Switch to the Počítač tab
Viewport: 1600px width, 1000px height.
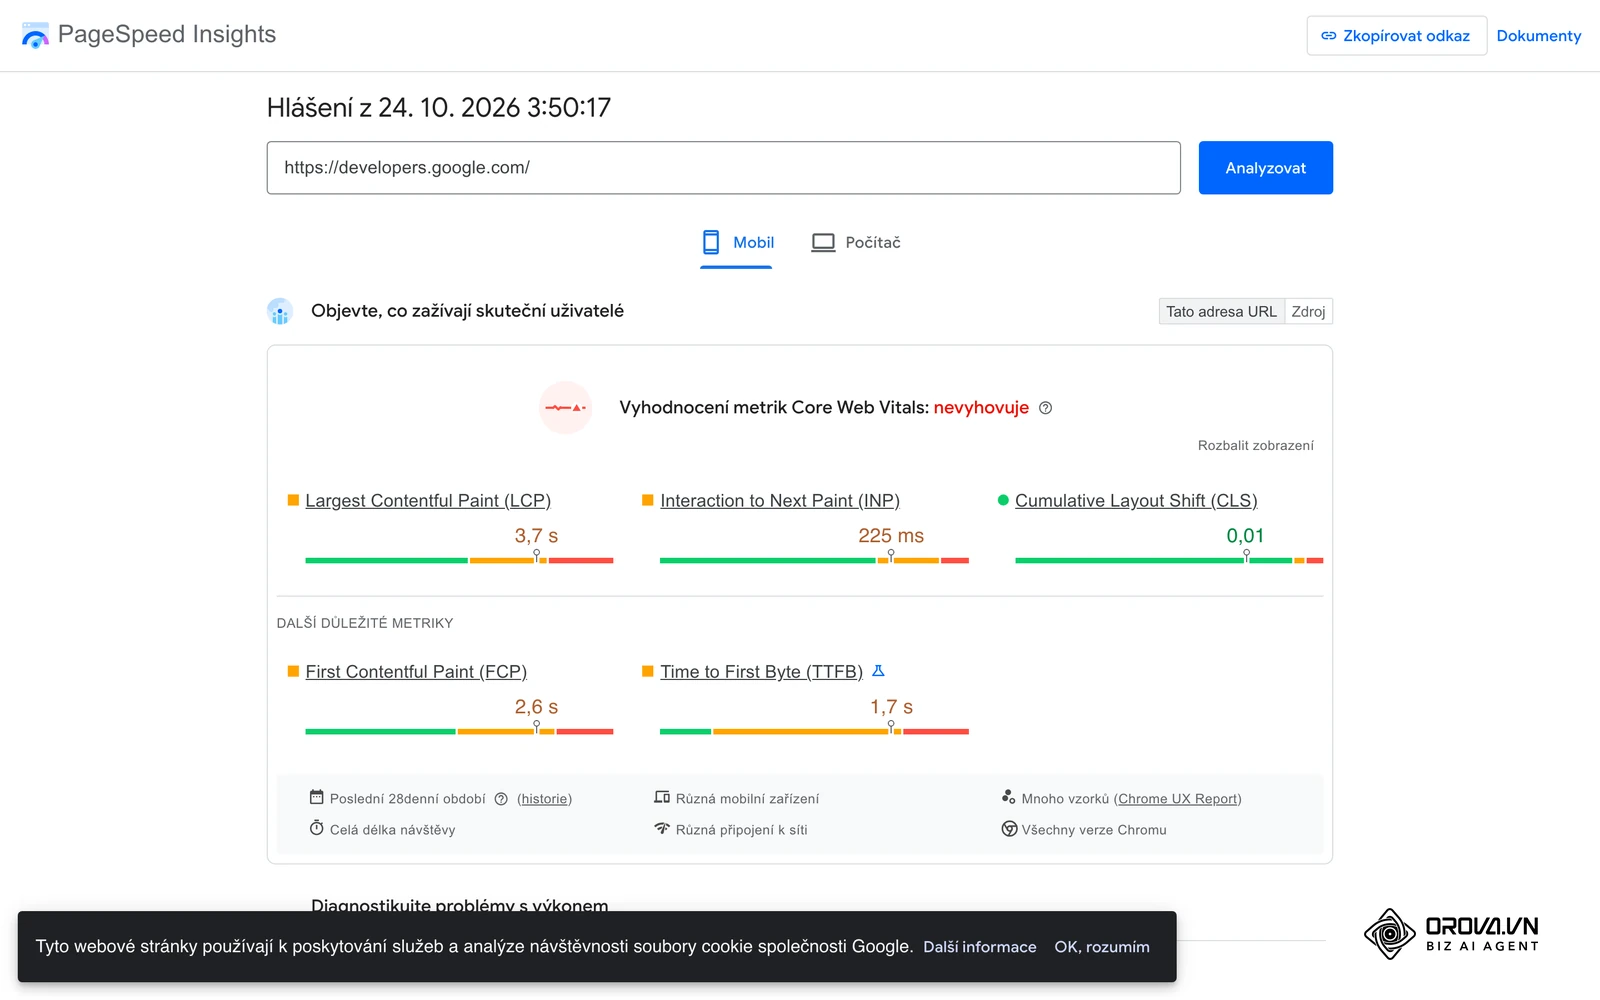856,243
